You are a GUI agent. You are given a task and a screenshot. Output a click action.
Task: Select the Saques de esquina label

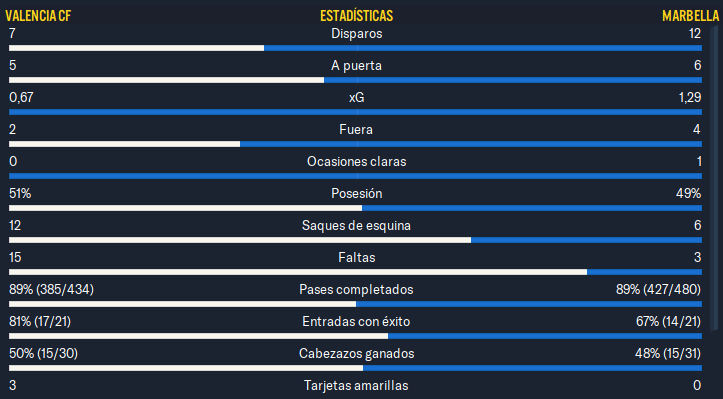pos(356,226)
